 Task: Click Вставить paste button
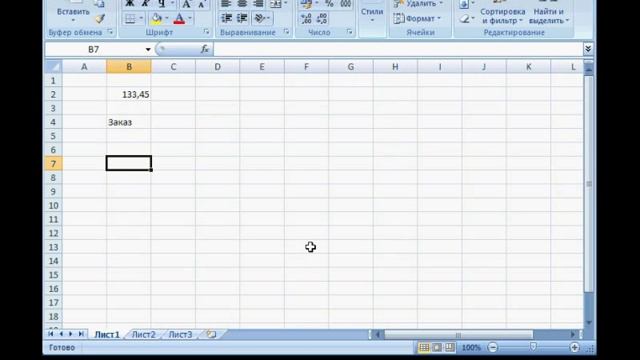coord(73,12)
